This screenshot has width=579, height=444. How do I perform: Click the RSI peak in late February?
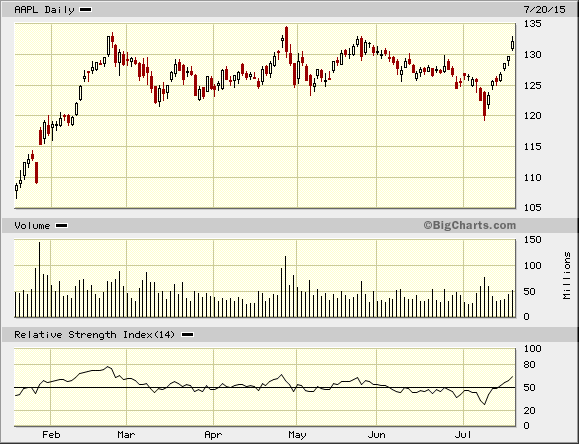tap(108, 367)
